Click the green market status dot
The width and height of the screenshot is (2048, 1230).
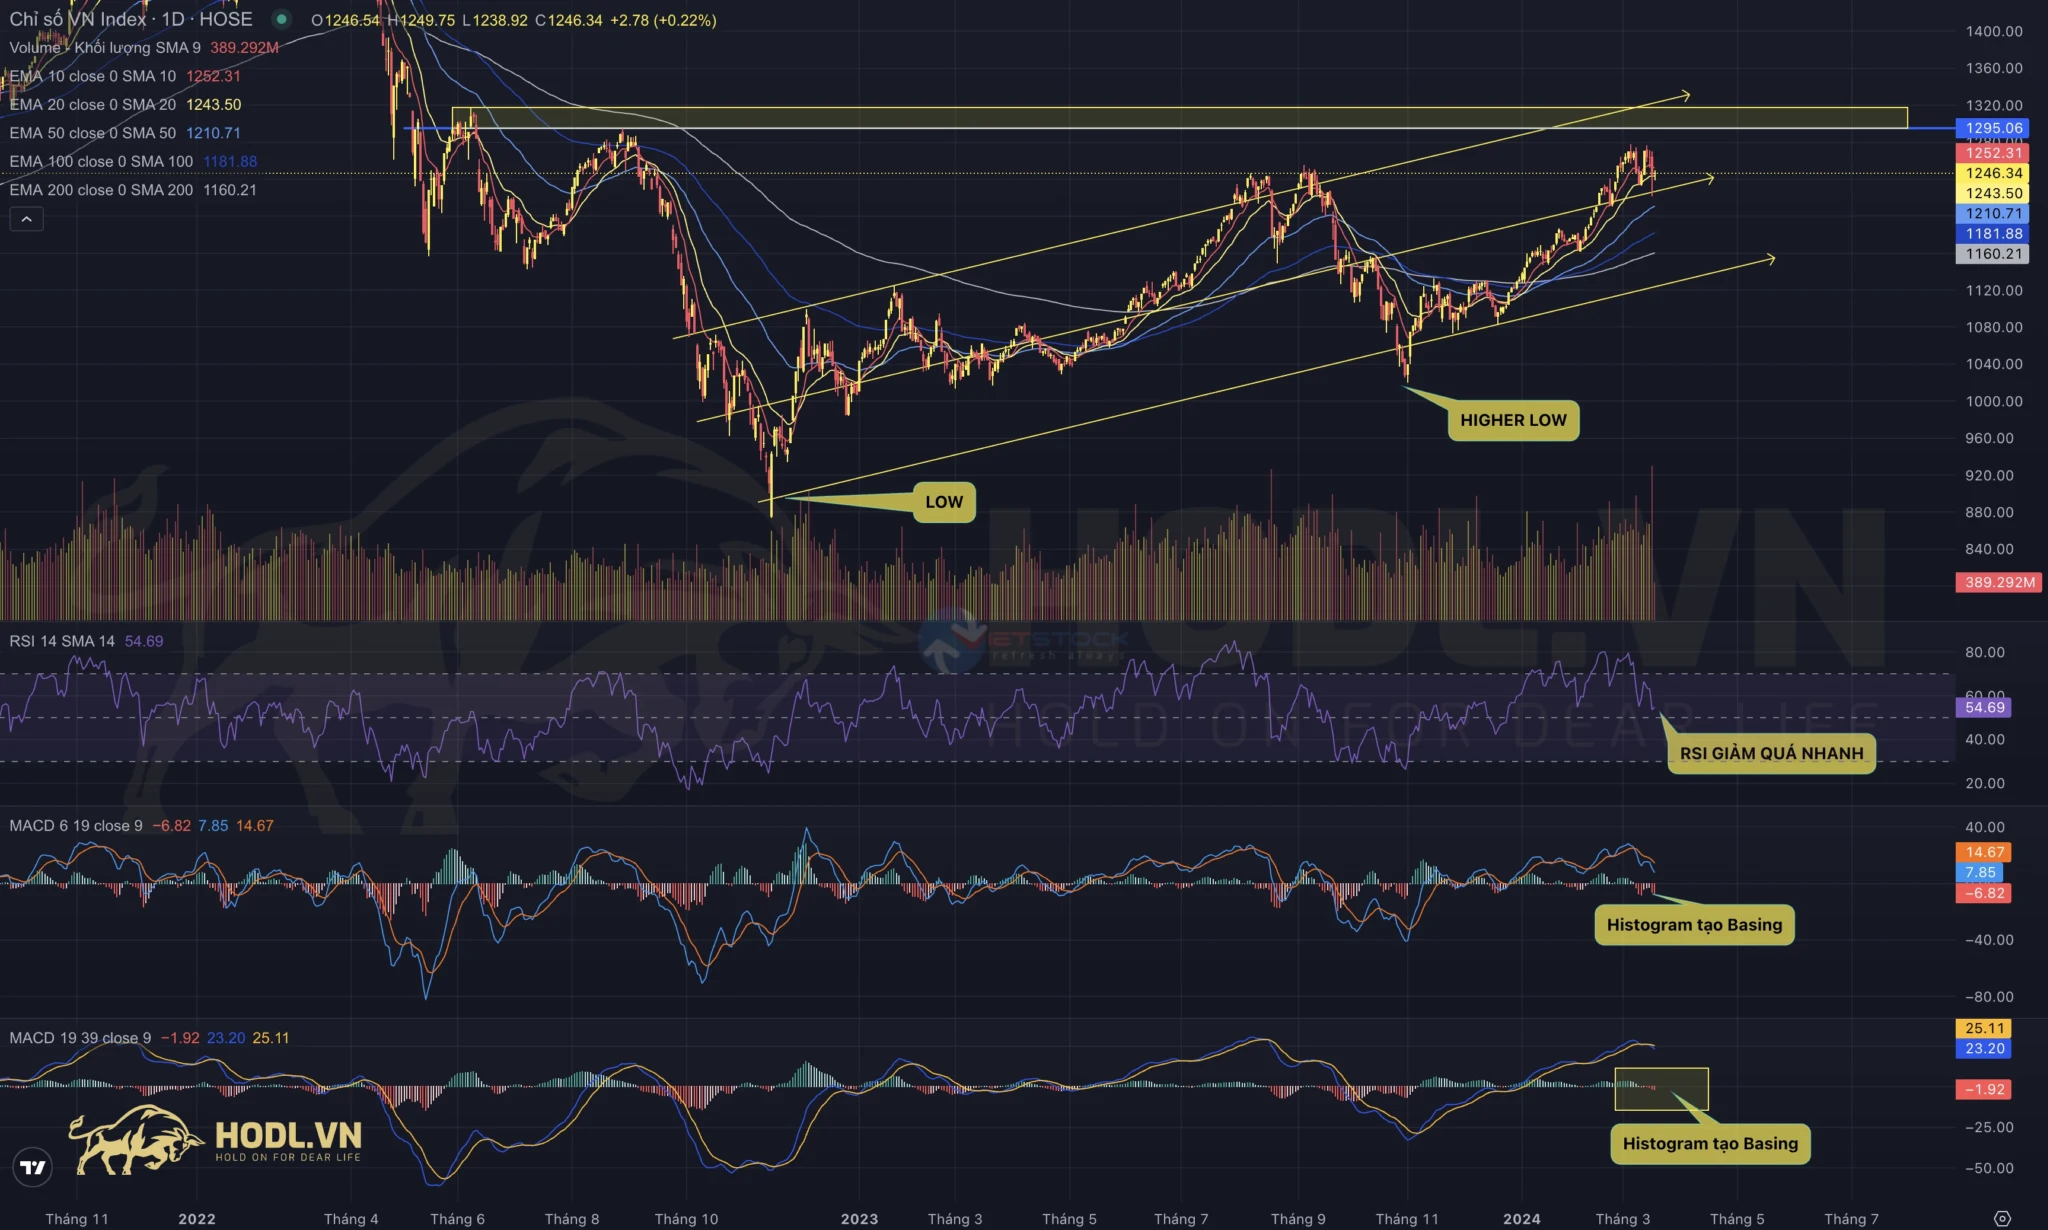coord(282,19)
